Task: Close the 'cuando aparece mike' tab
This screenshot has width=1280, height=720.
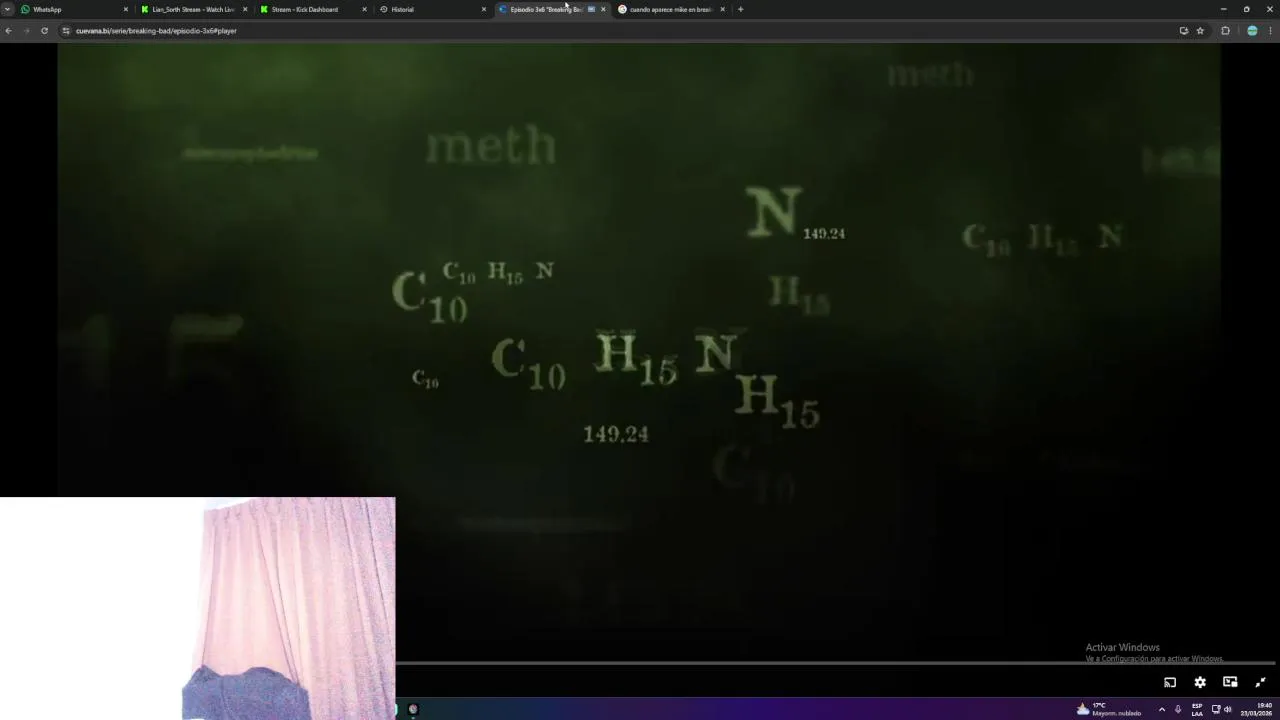Action: (x=722, y=9)
